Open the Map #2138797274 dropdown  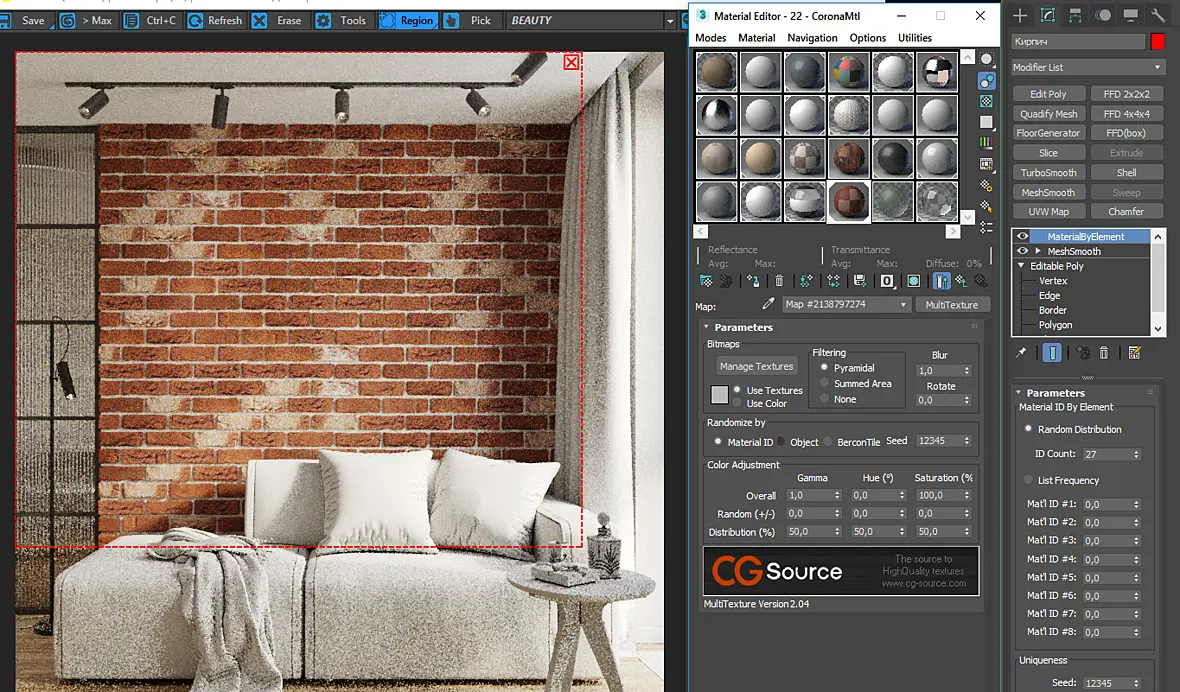(846, 304)
